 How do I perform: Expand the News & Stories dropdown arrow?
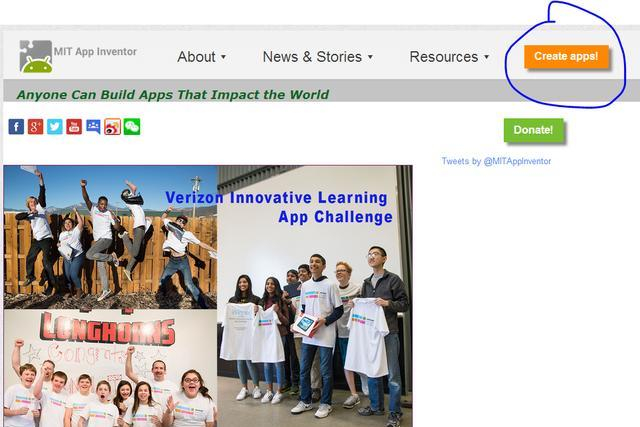pos(370,57)
